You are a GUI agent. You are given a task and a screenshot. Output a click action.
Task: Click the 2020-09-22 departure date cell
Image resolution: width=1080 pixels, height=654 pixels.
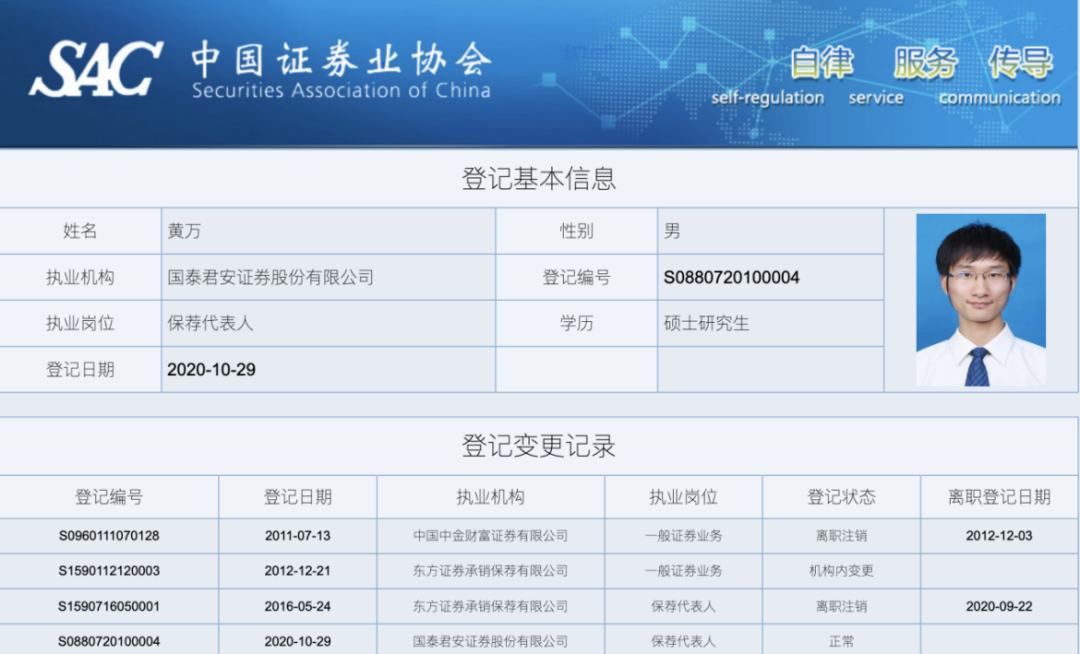point(999,606)
